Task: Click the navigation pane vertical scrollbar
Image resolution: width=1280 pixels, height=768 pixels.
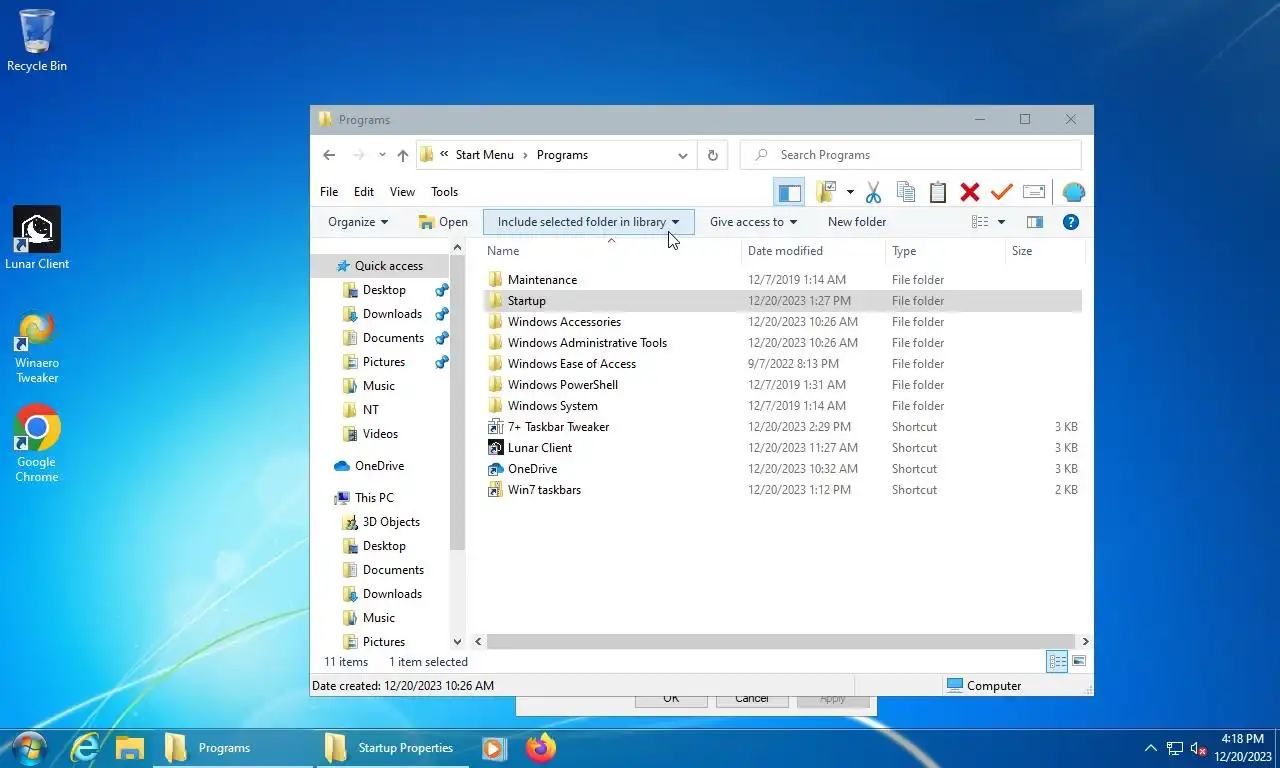Action: coord(457,402)
